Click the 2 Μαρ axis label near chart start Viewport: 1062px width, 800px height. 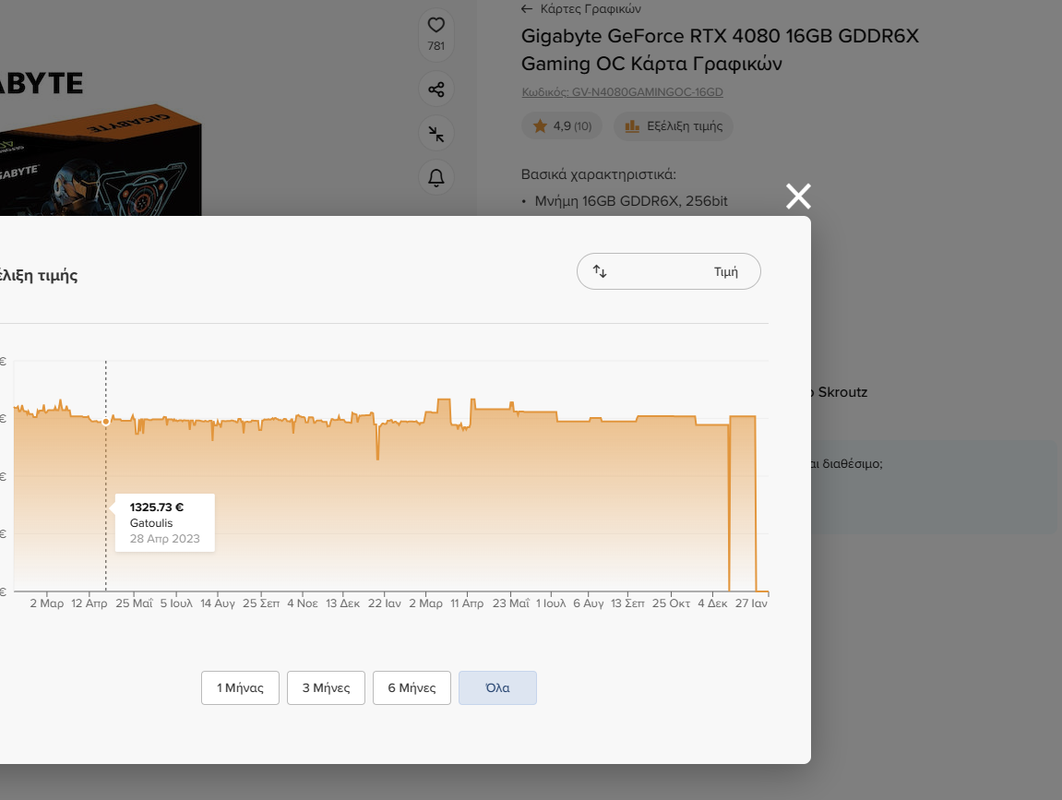click(x=47, y=603)
